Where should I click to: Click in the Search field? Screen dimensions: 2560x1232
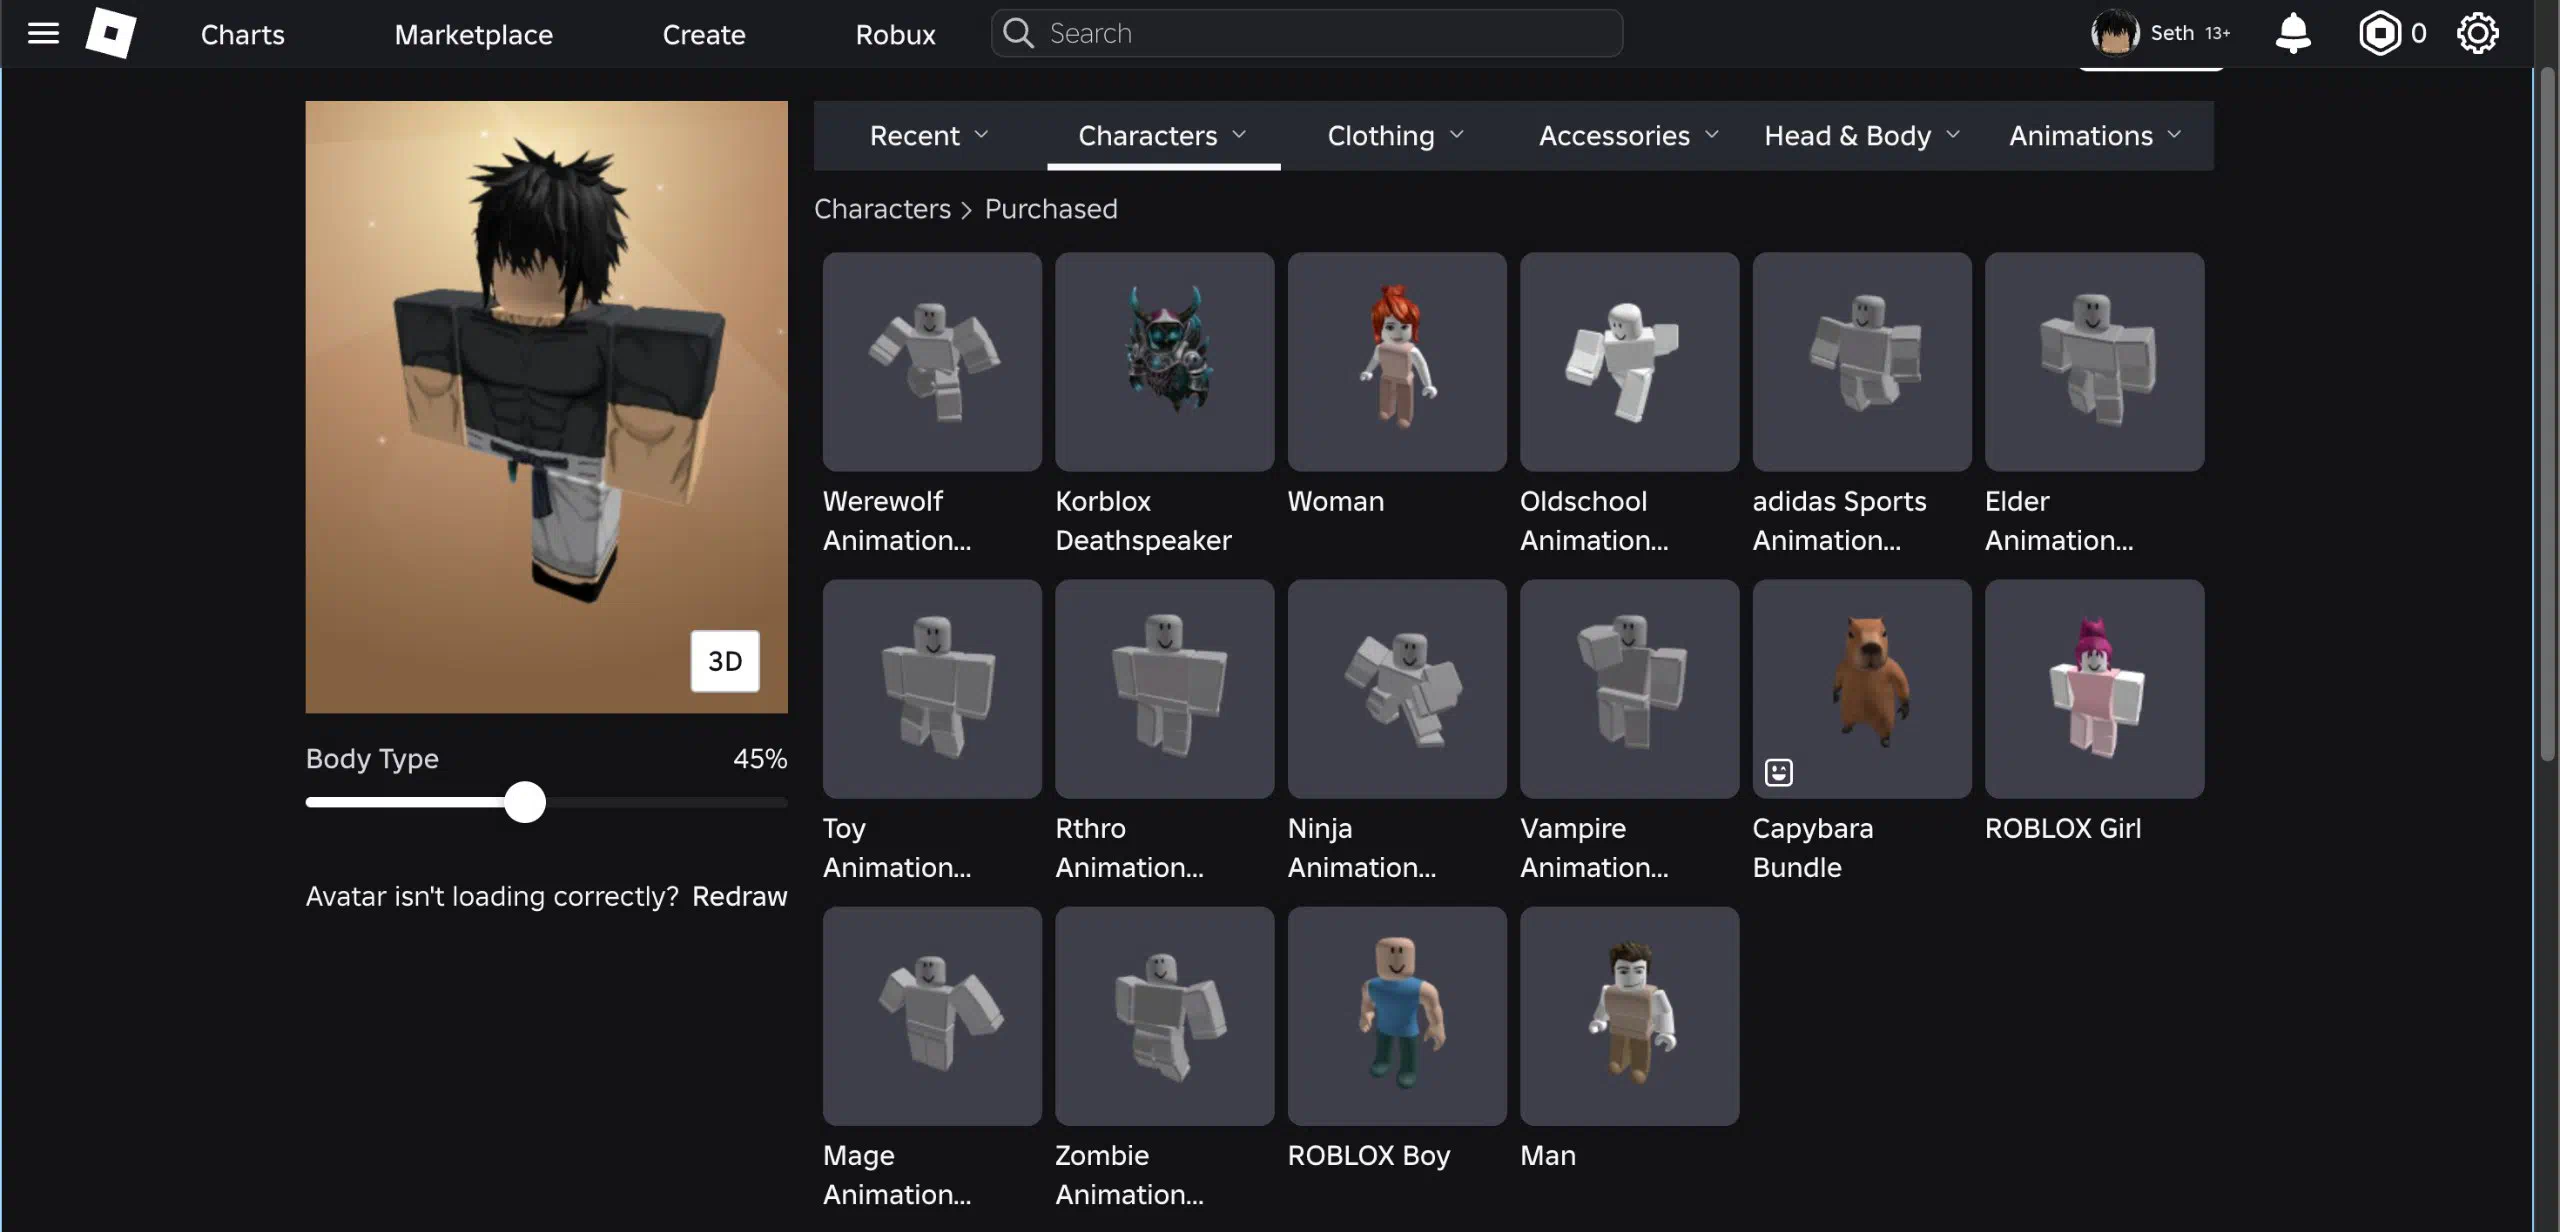(1306, 33)
